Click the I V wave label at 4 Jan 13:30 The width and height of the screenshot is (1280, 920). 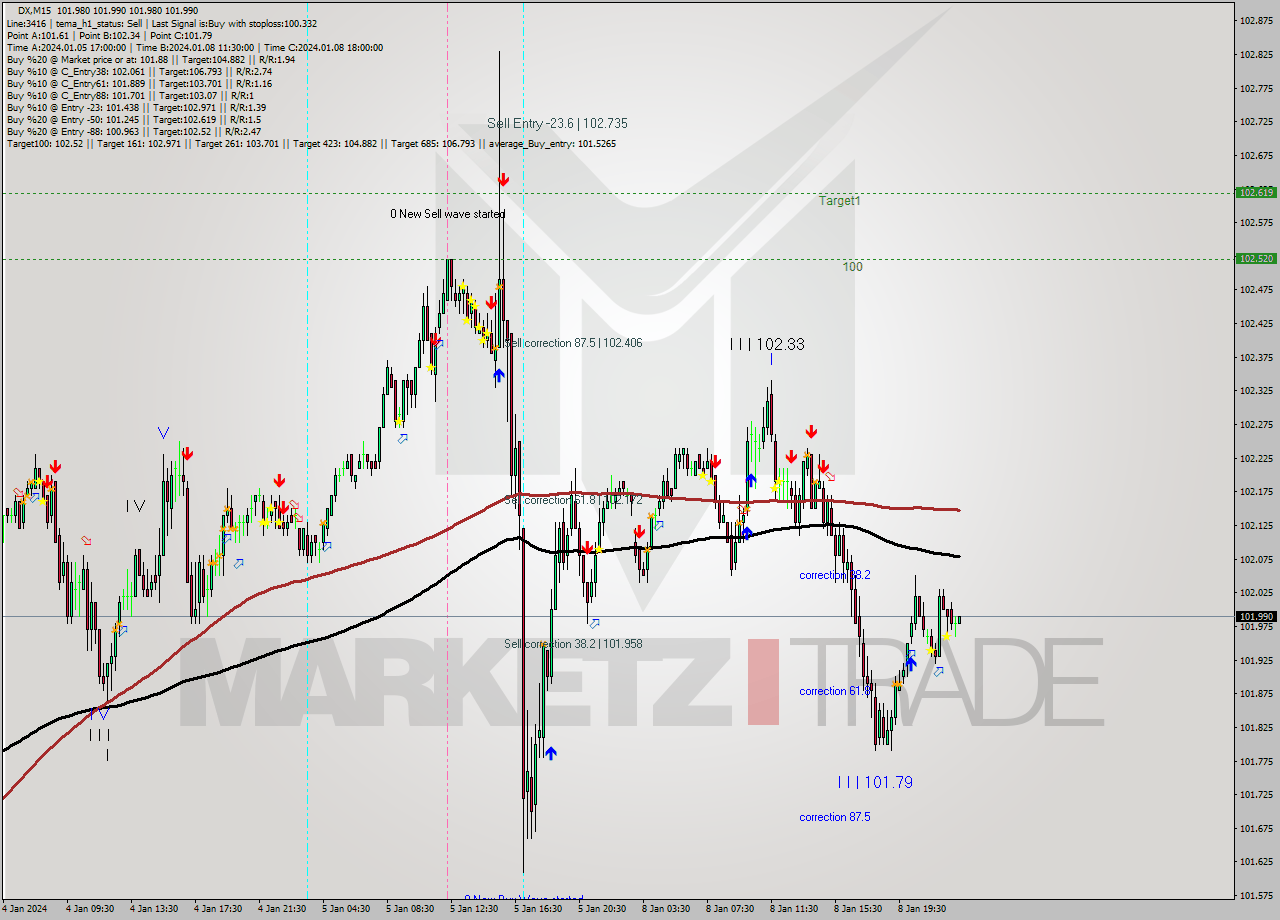[137, 506]
